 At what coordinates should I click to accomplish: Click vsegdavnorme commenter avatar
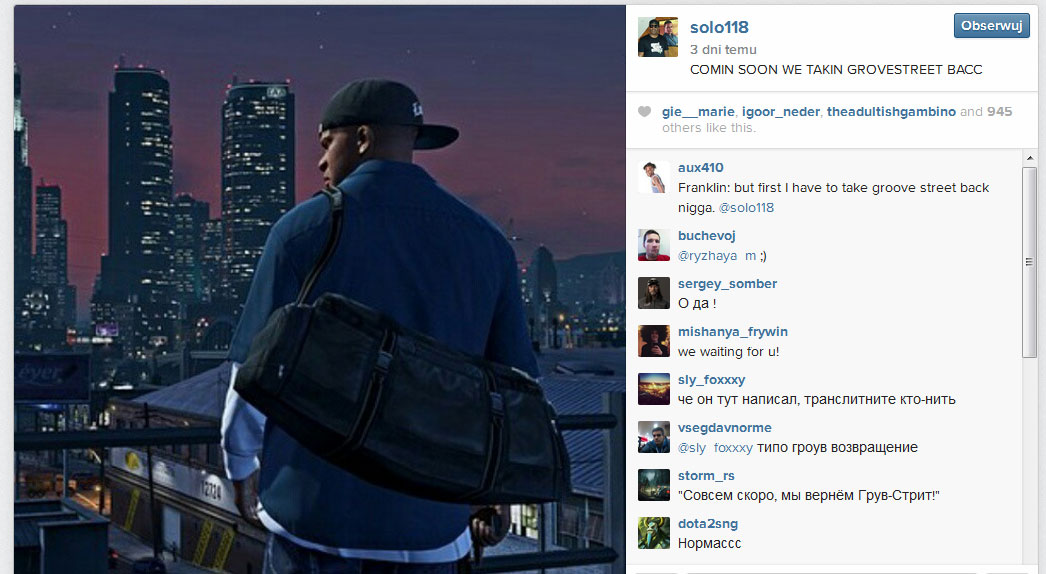click(x=654, y=437)
